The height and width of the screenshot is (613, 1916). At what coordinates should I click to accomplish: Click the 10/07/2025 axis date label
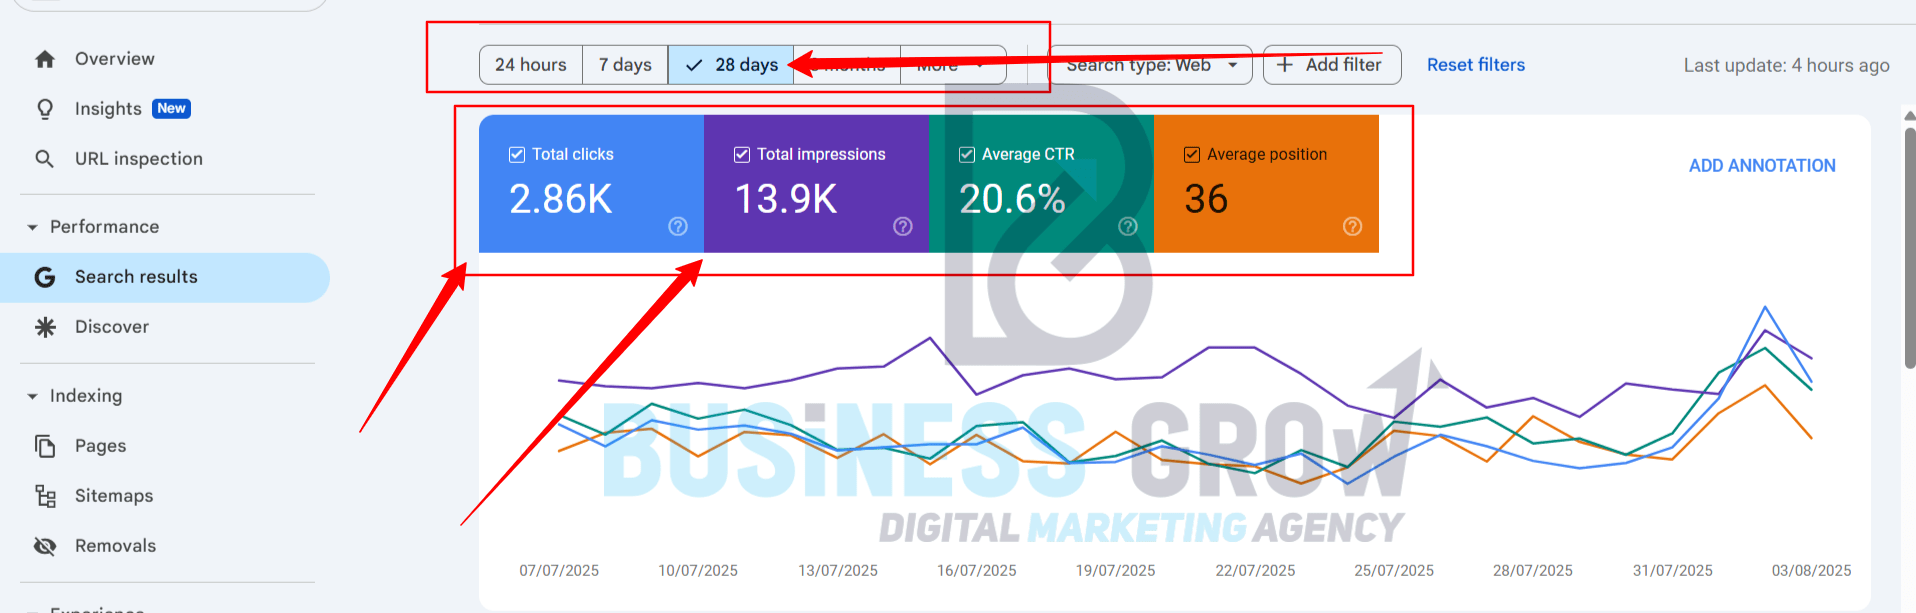[x=698, y=571]
